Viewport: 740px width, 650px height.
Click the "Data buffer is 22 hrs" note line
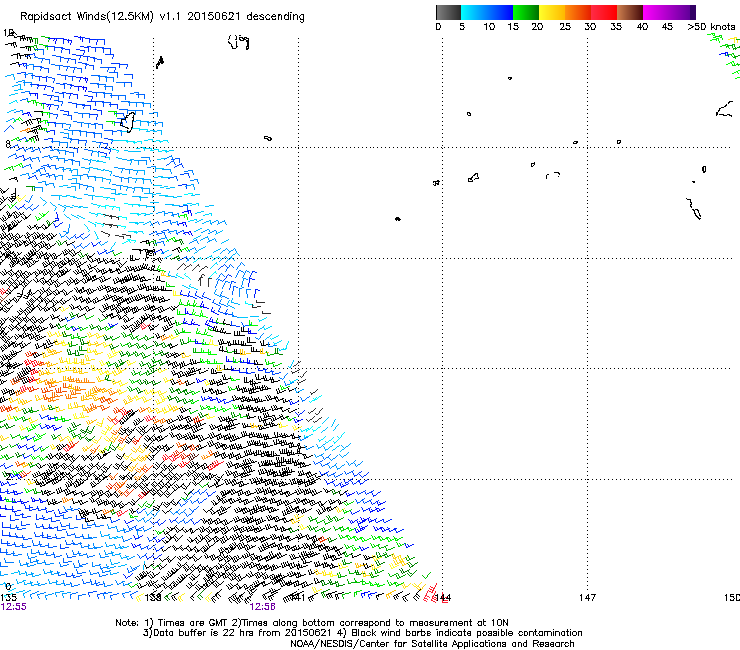362,633
